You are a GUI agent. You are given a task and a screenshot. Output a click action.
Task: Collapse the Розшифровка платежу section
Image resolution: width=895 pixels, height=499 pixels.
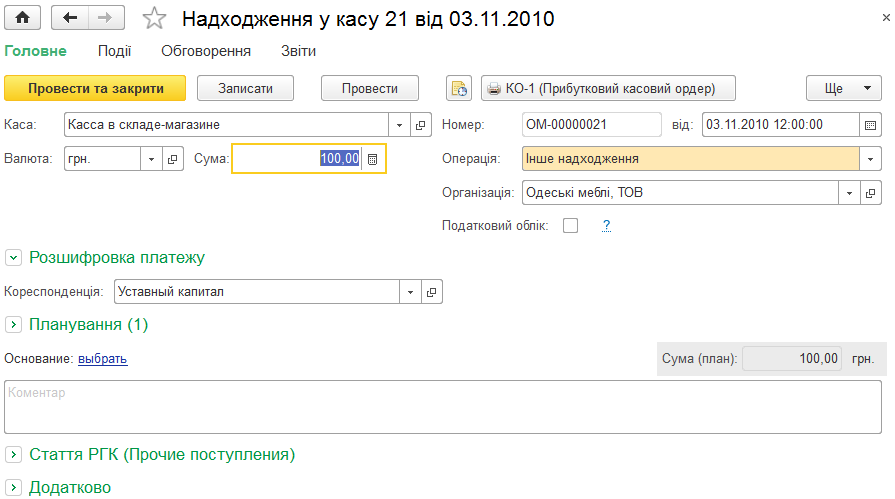coord(13,258)
